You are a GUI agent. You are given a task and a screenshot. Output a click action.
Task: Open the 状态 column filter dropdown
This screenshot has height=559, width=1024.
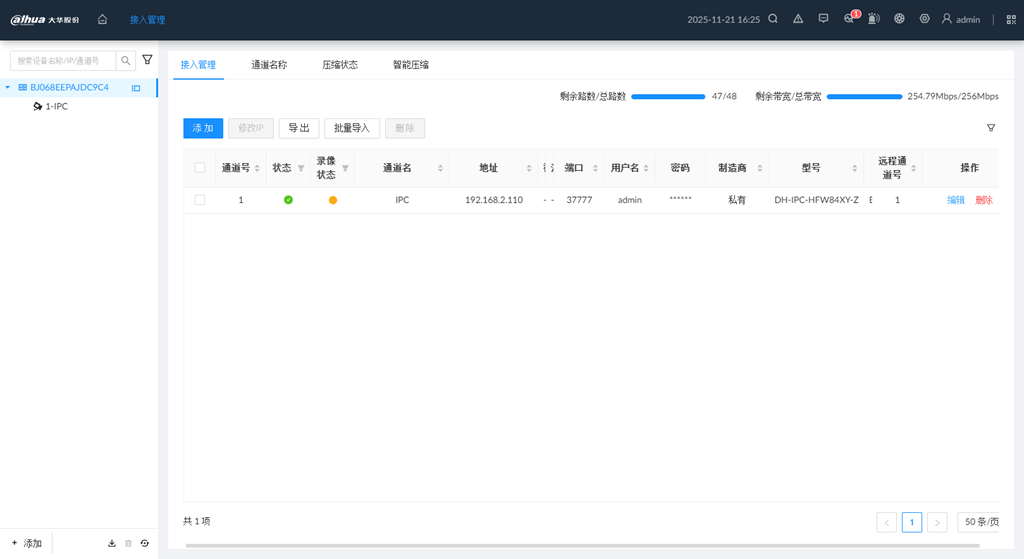[x=301, y=168]
